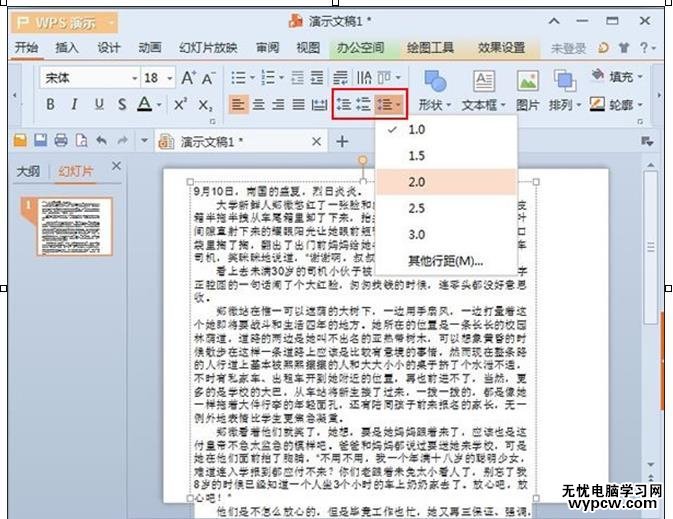Open the 动画 ribbon tab
The width and height of the screenshot is (673, 519).
click(x=150, y=48)
